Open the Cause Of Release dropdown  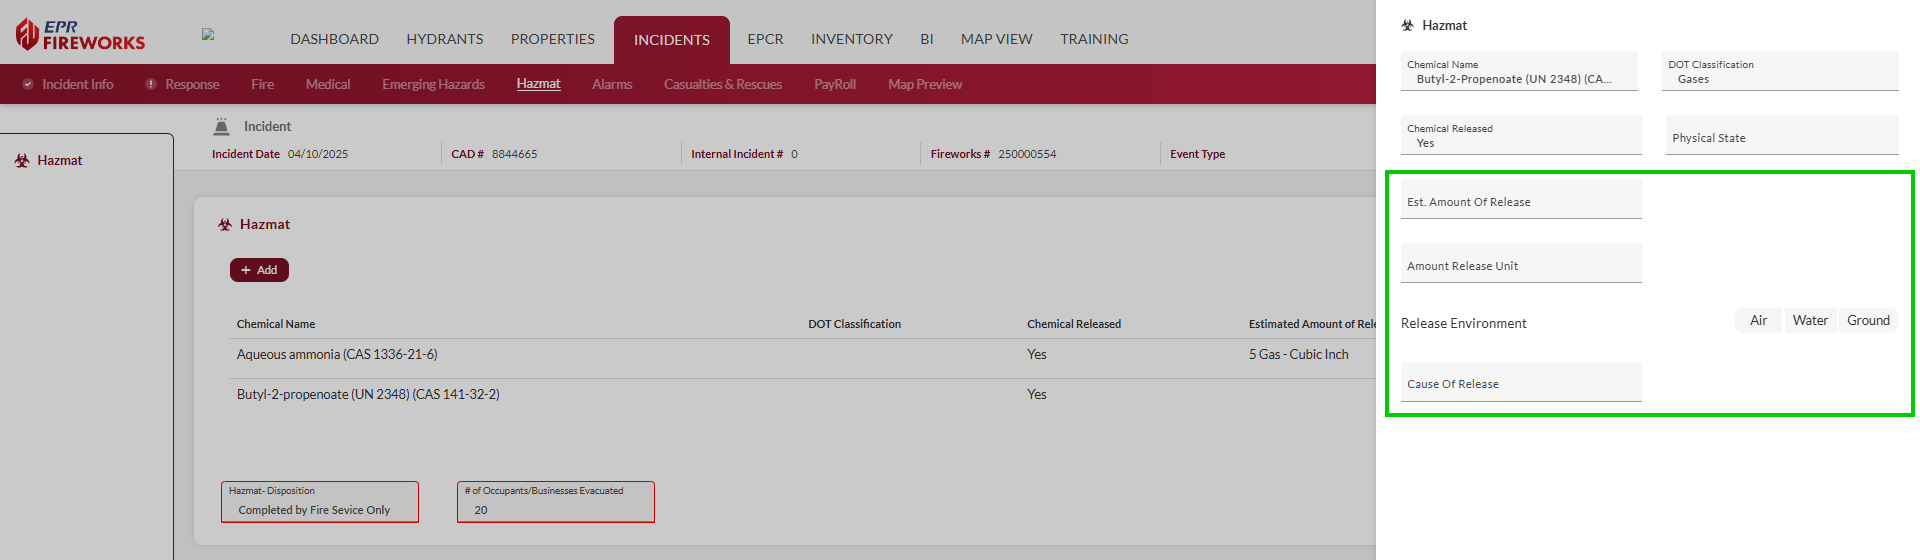[1520, 383]
